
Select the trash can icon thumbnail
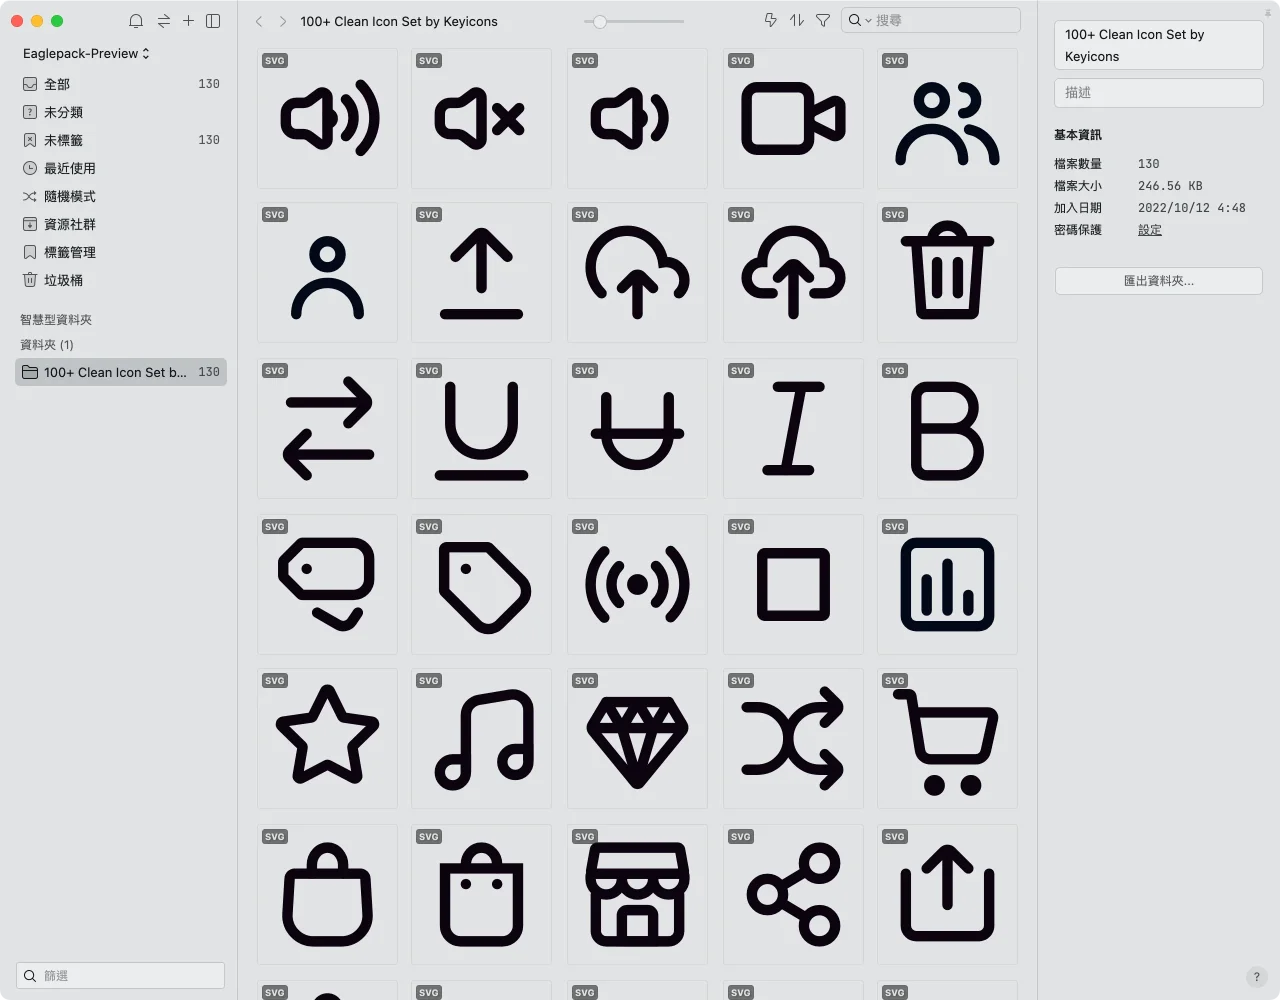point(947,273)
